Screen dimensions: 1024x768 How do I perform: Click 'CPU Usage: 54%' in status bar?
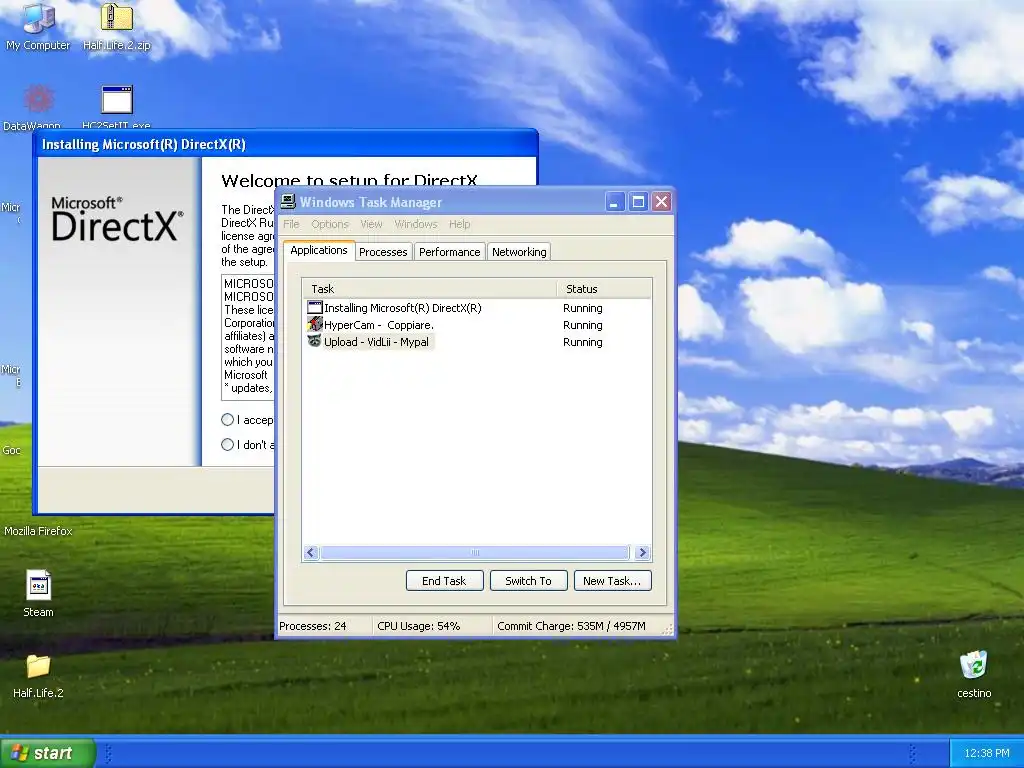click(419, 626)
